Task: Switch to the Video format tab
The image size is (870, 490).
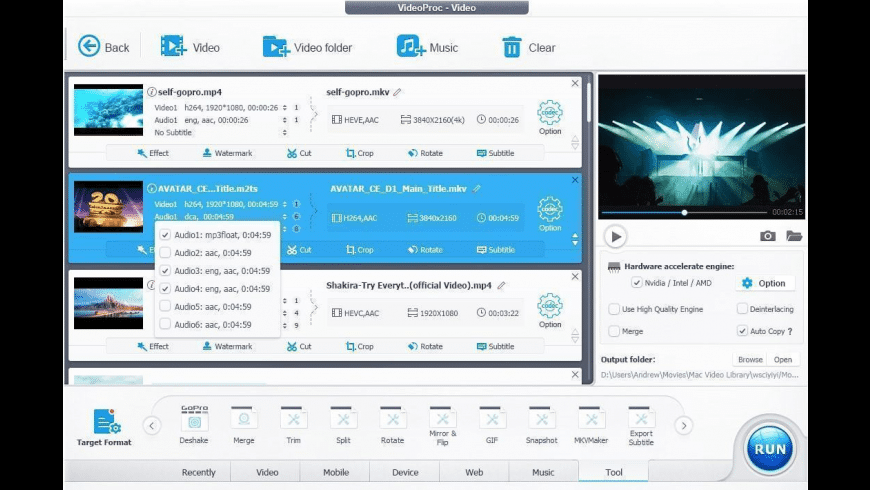Action: pos(267,472)
